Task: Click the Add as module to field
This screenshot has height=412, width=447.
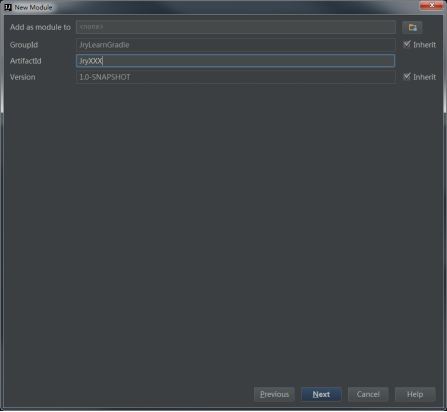Action: [x=236, y=27]
